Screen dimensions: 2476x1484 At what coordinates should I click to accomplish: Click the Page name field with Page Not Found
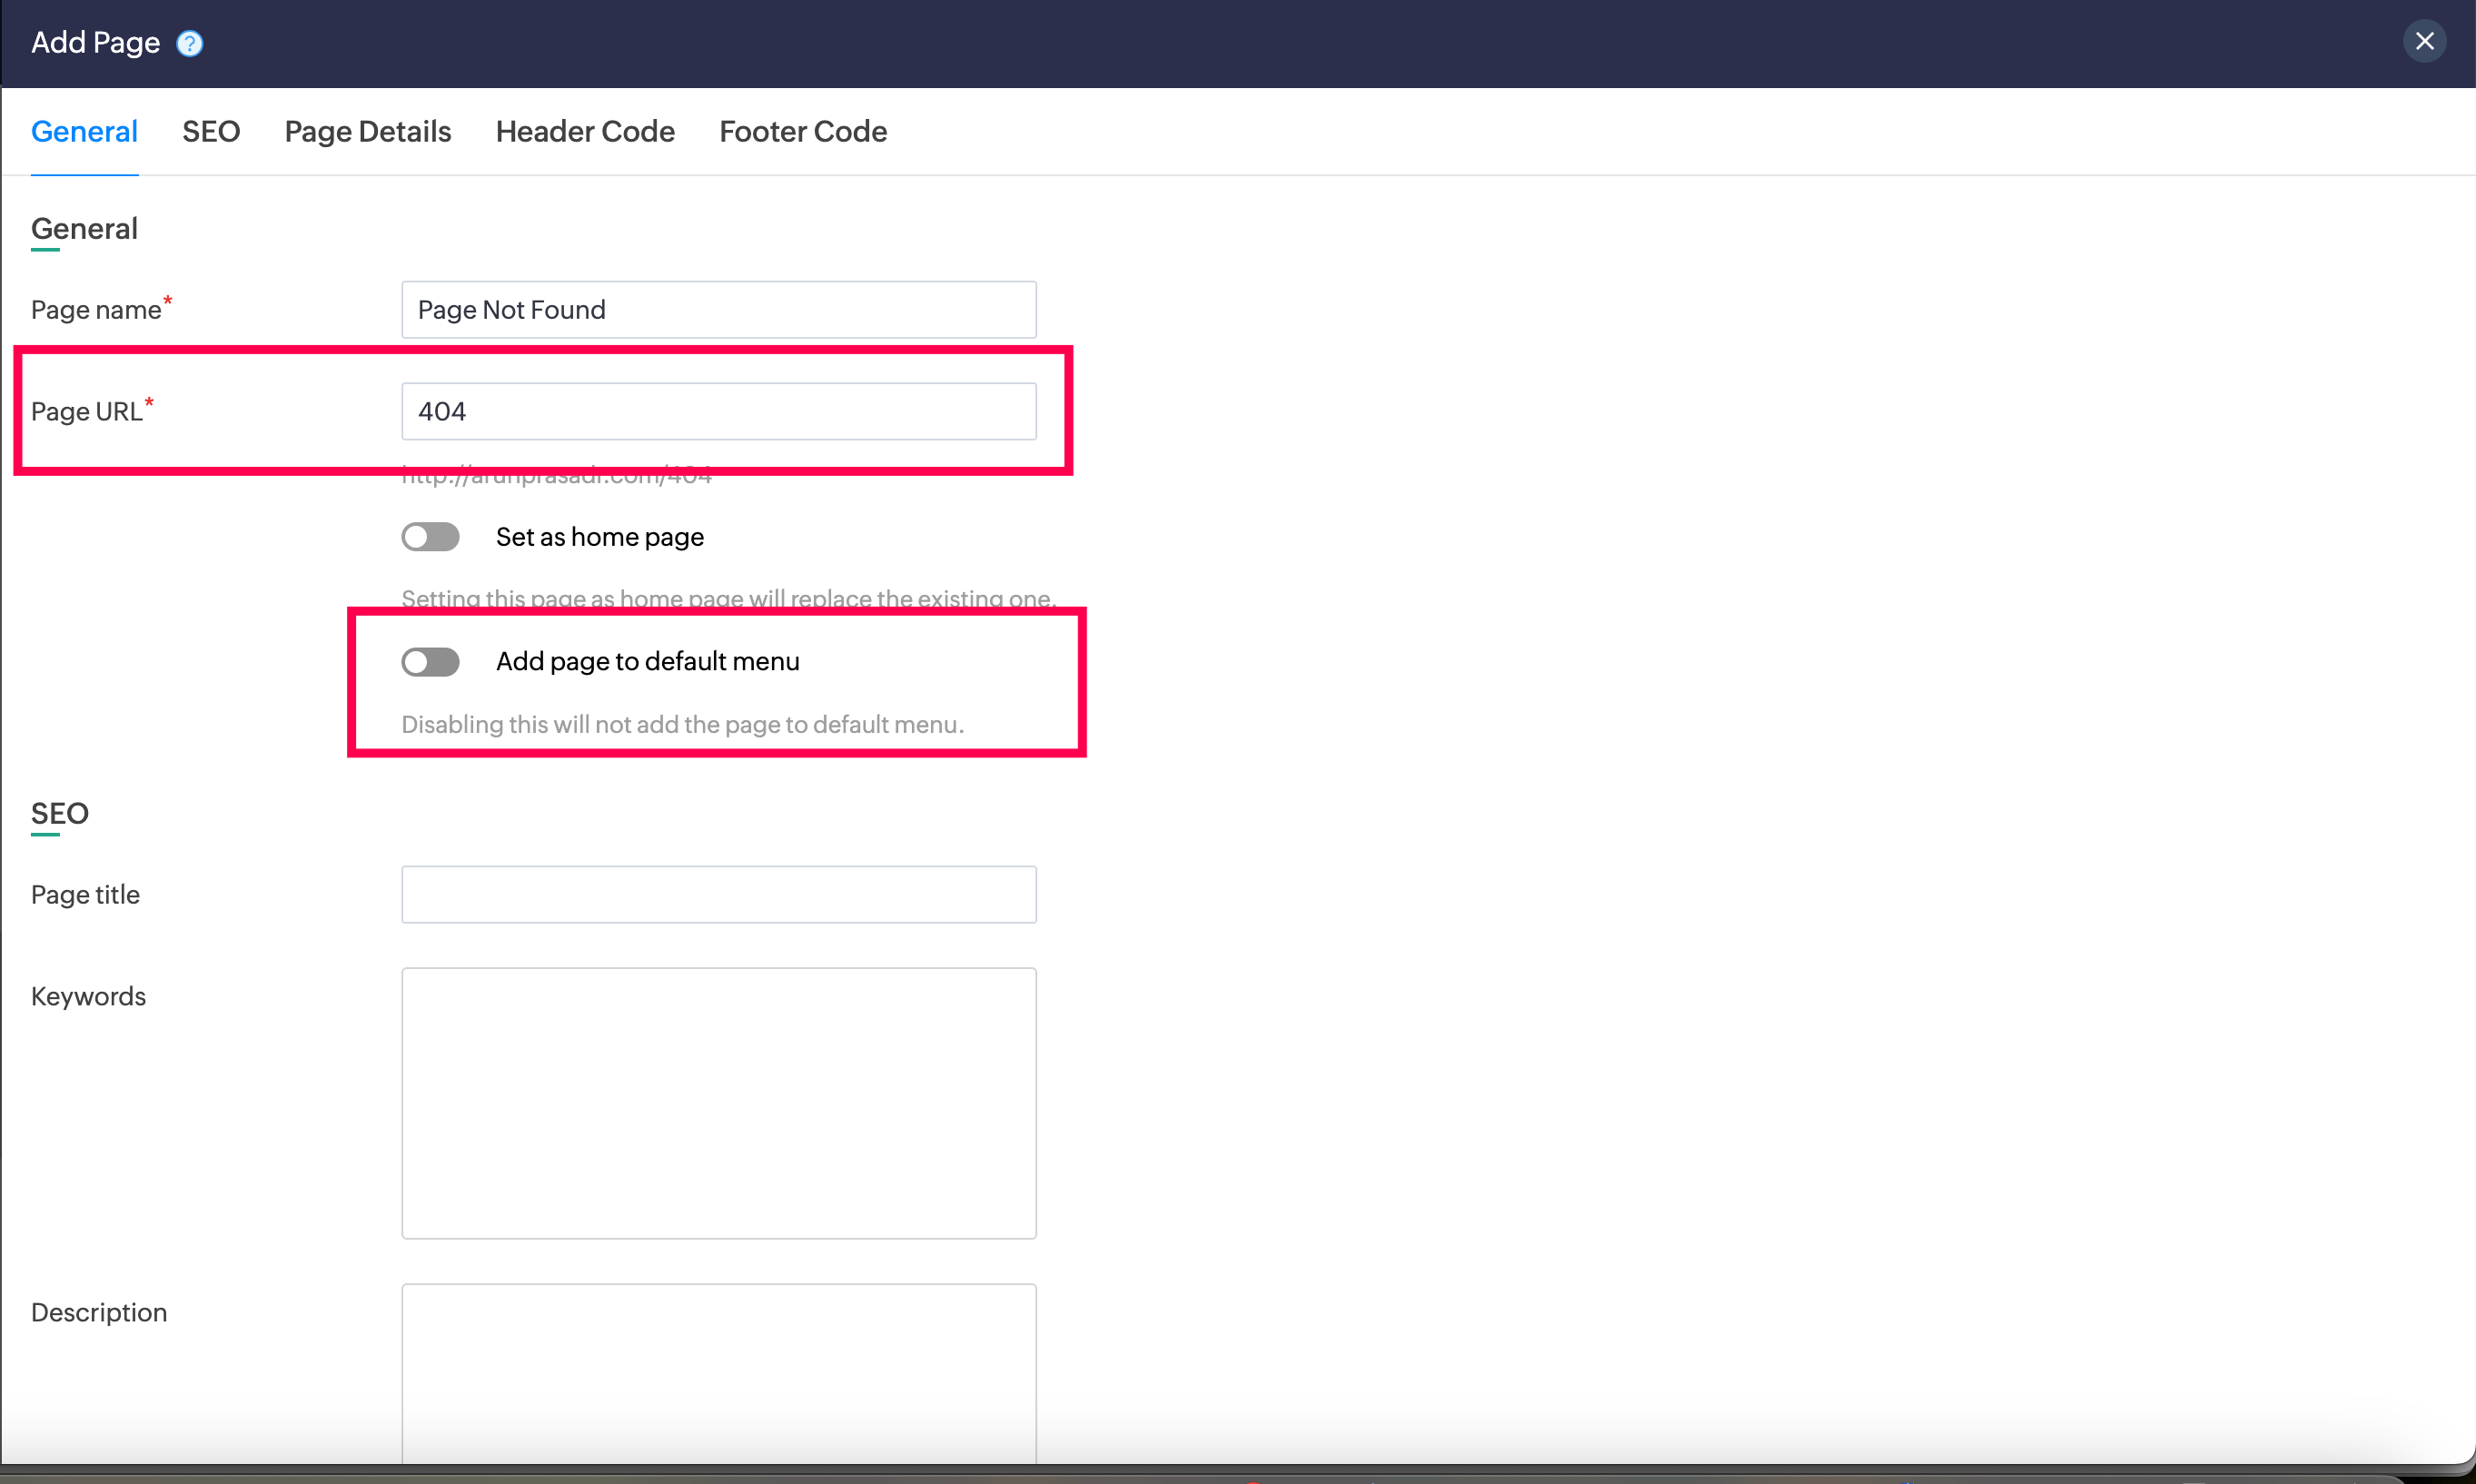pos(718,310)
